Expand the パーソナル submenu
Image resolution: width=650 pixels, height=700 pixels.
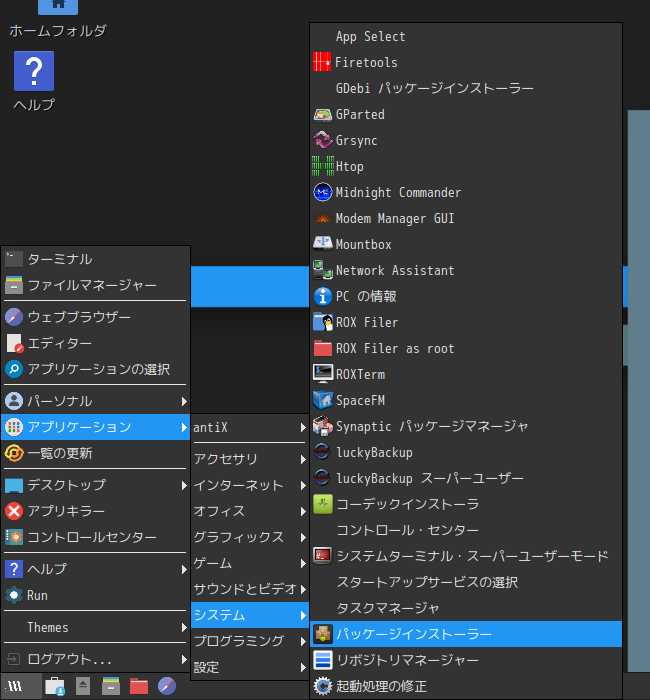[x=96, y=401]
